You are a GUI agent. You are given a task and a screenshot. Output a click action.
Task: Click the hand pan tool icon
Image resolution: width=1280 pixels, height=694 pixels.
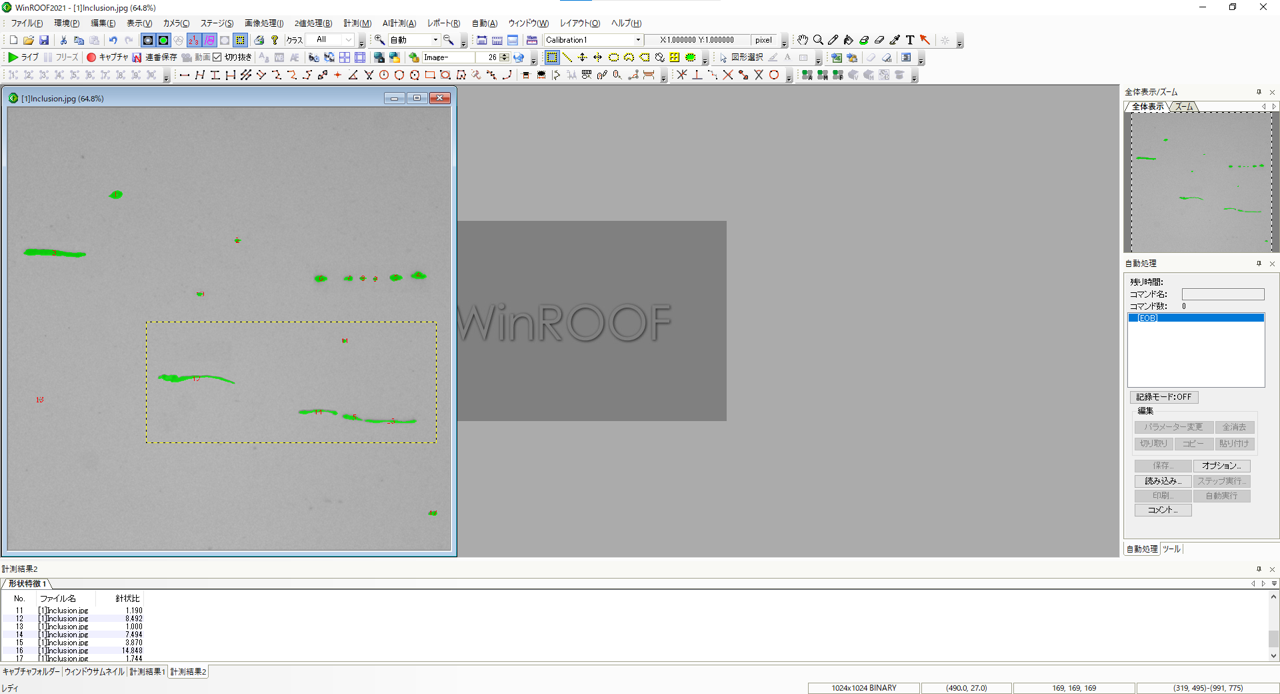click(x=802, y=40)
